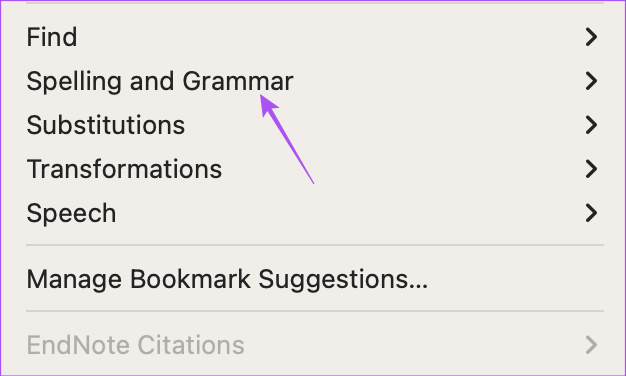Open the Find submenu
Image resolution: width=626 pixels, height=376 pixels.
[315, 37]
